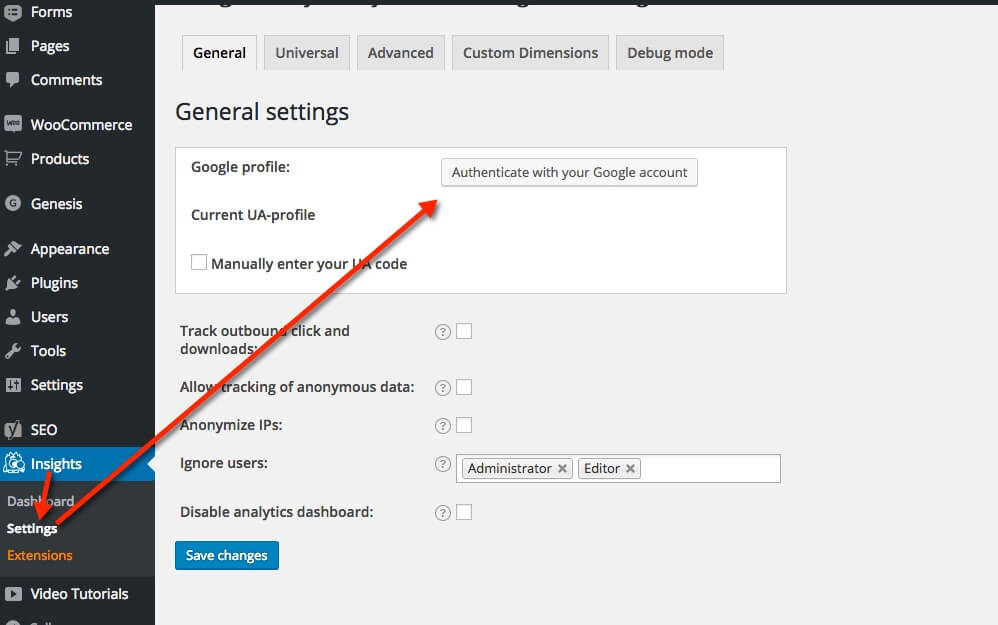Image resolution: width=998 pixels, height=625 pixels.
Task: Click inside the Ignore users field
Action: tap(710, 469)
